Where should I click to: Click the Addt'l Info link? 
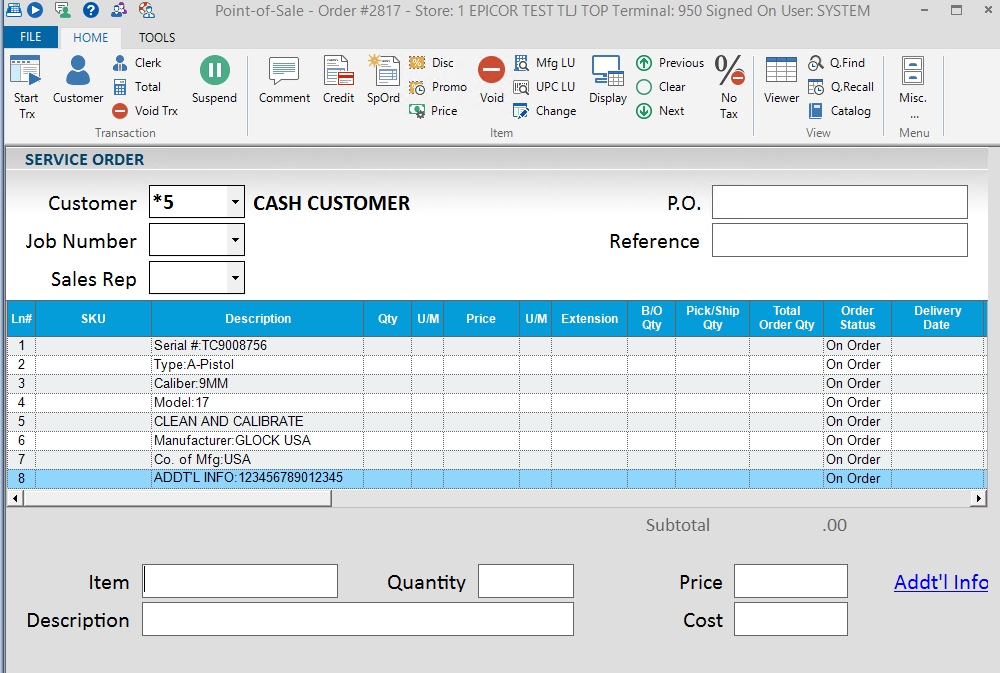point(940,582)
